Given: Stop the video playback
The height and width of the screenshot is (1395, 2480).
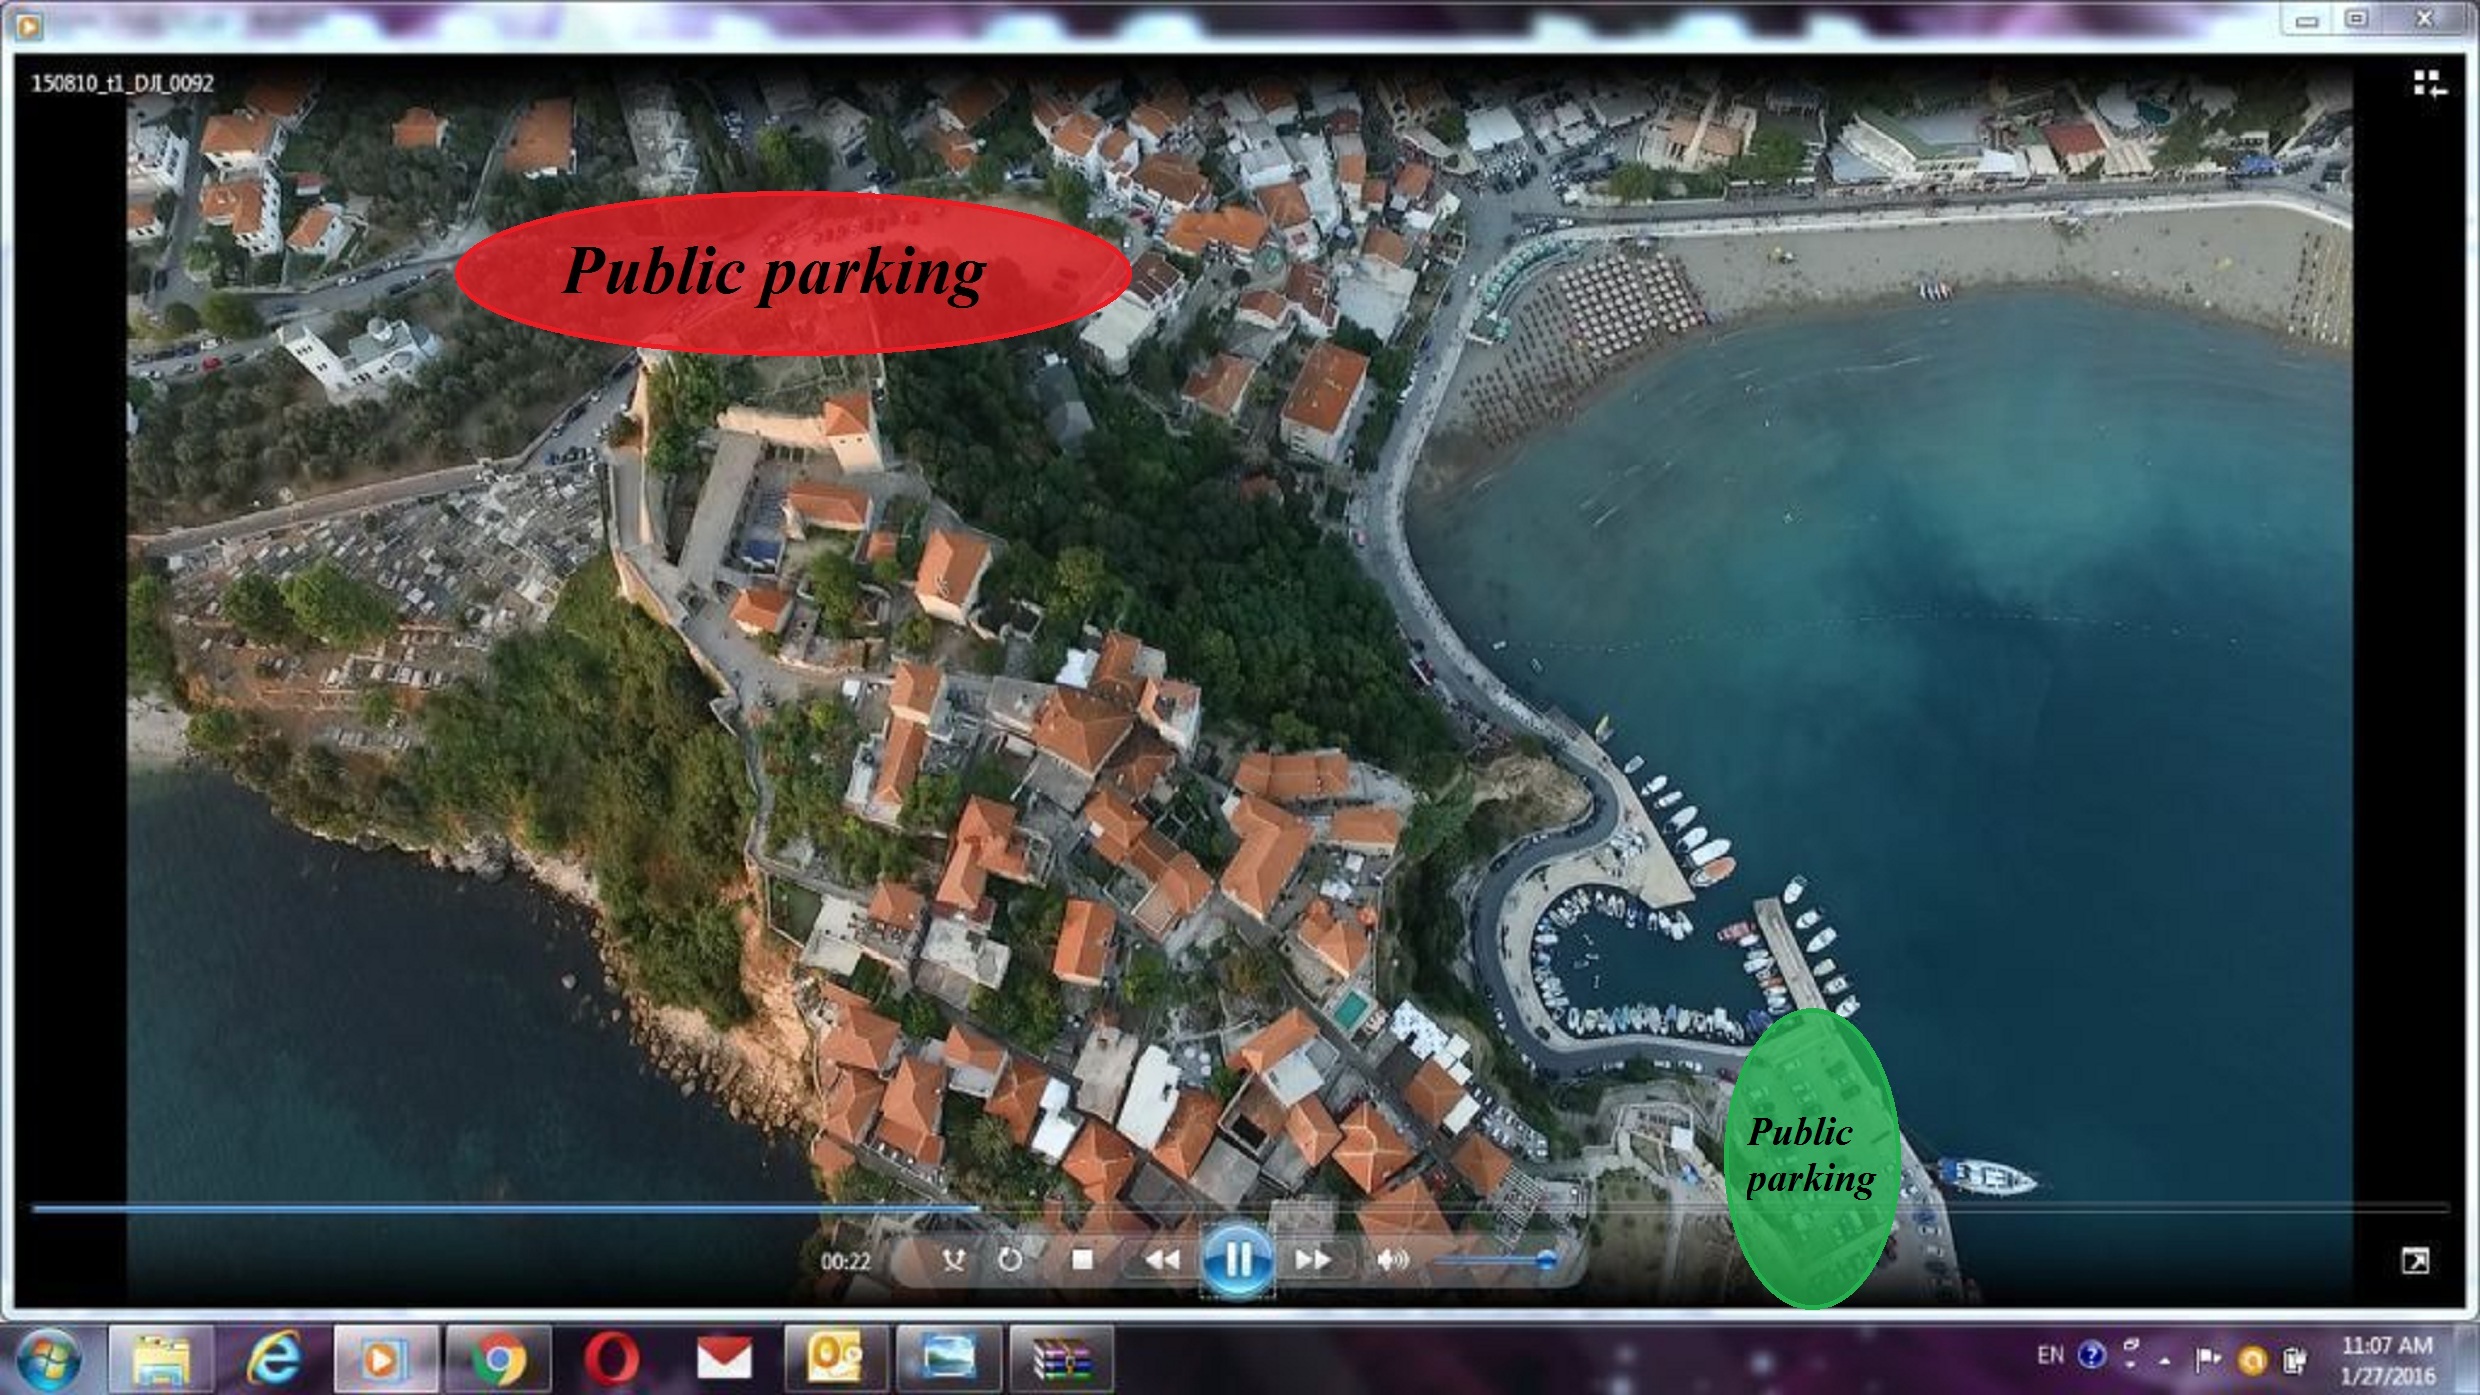Looking at the screenshot, I should pos(1082,1260).
